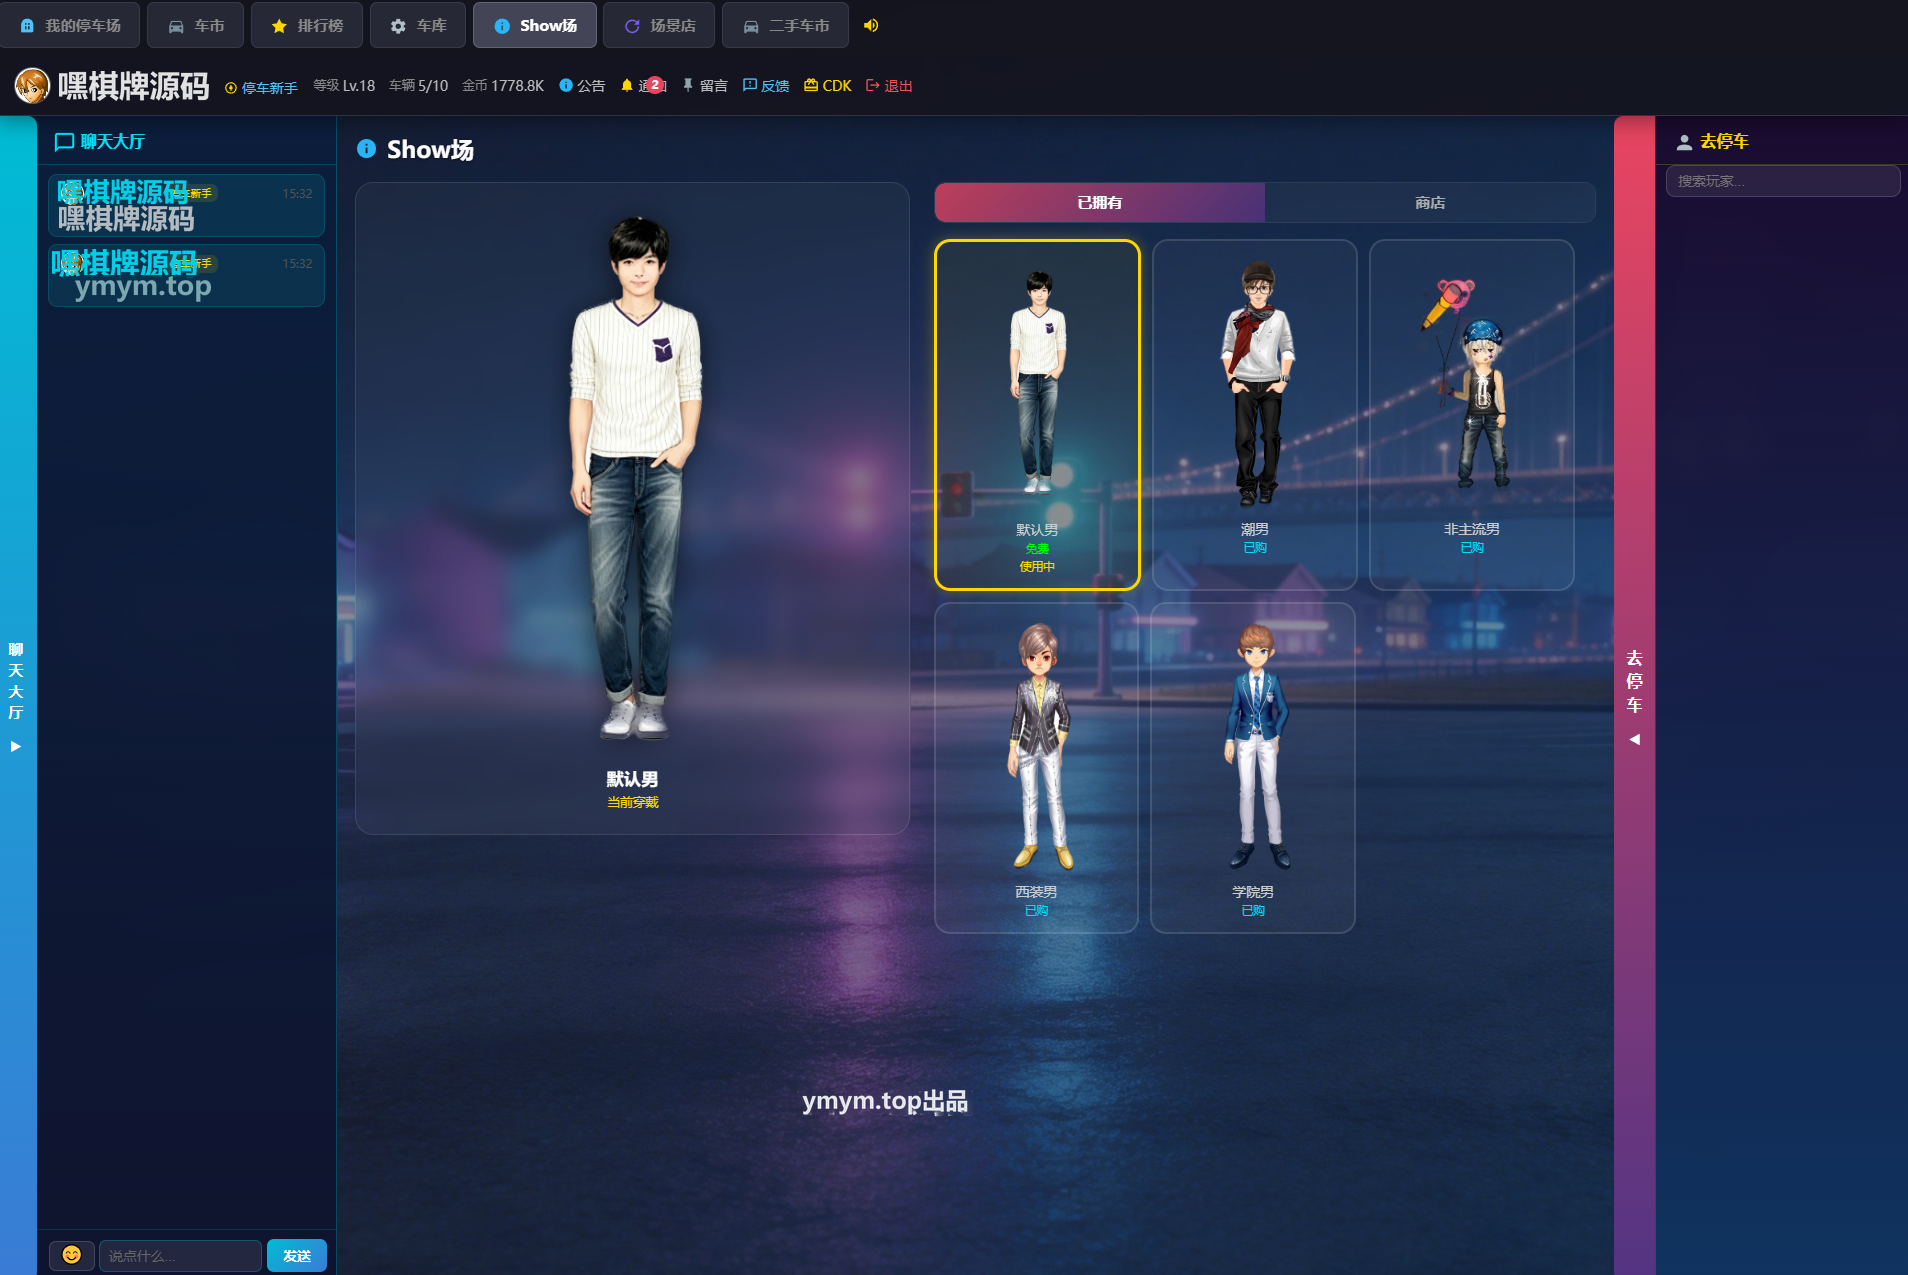The width and height of the screenshot is (1908, 1275).
Task: Open the 公告 announcement info icon
Action: (566, 86)
